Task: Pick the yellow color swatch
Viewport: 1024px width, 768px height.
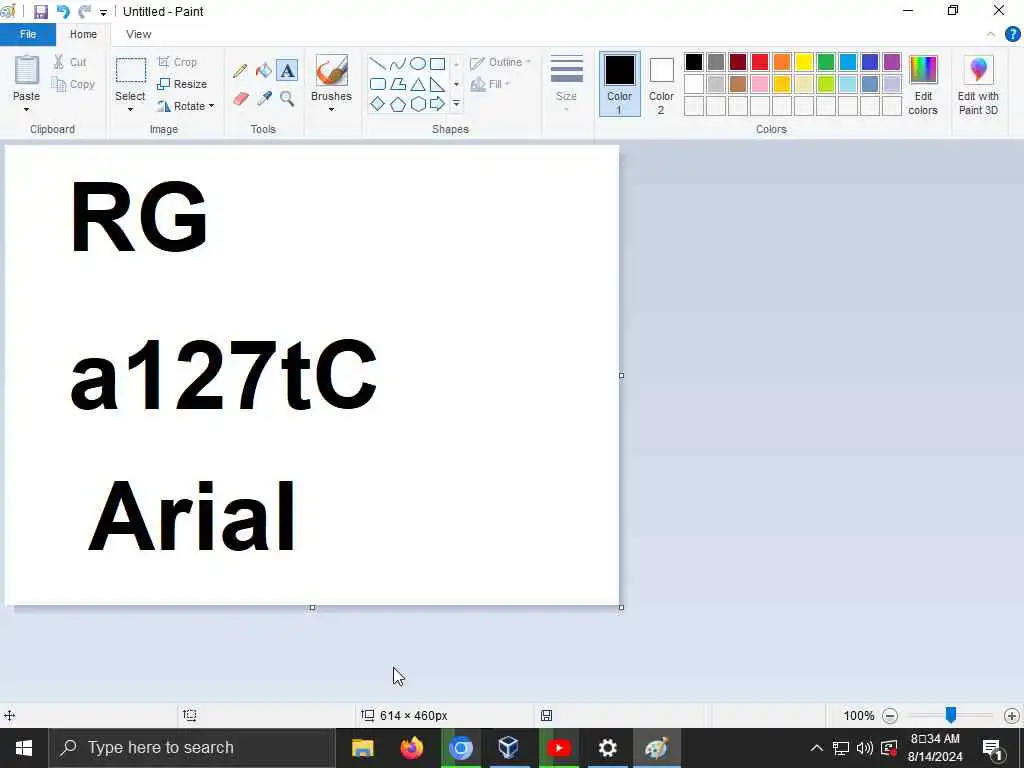Action: [x=804, y=62]
